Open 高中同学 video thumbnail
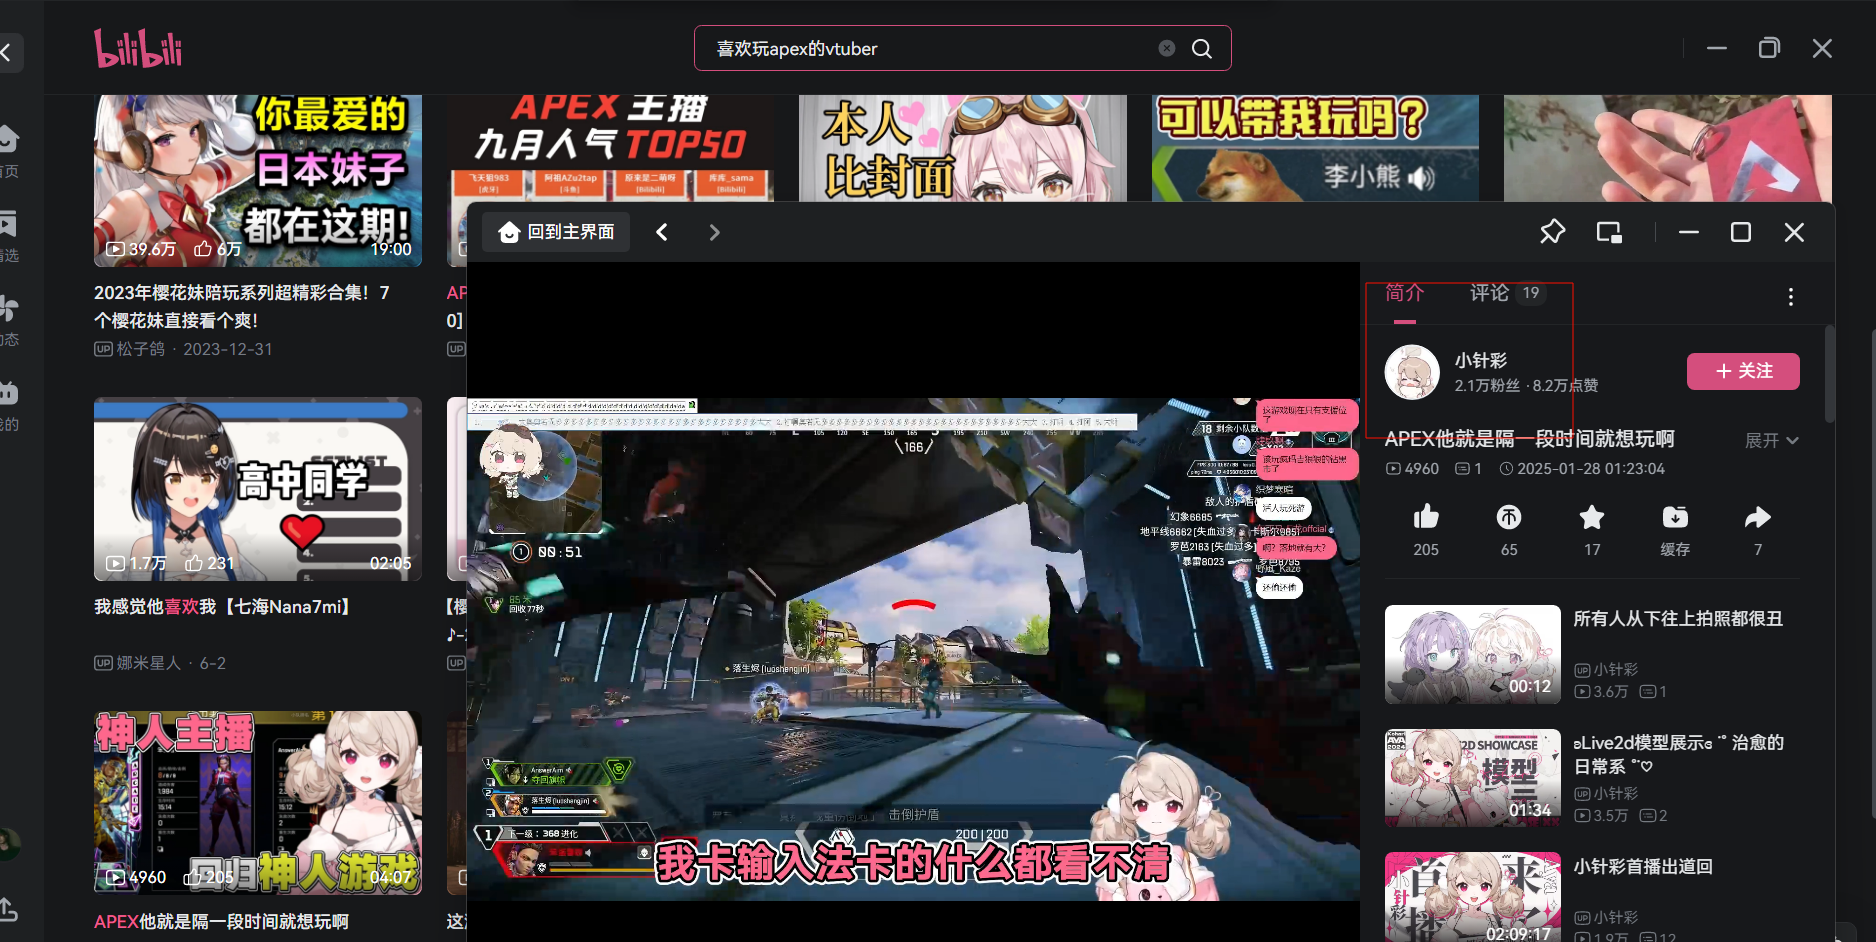The image size is (1876, 942). click(258, 489)
